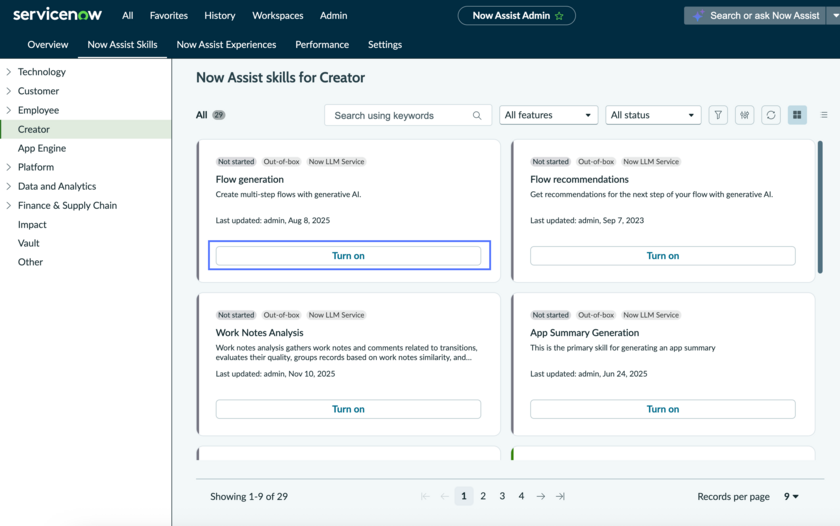Select Creator in the sidebar
The width and height of the screenshot is (840, 526).
click(86, 129)
